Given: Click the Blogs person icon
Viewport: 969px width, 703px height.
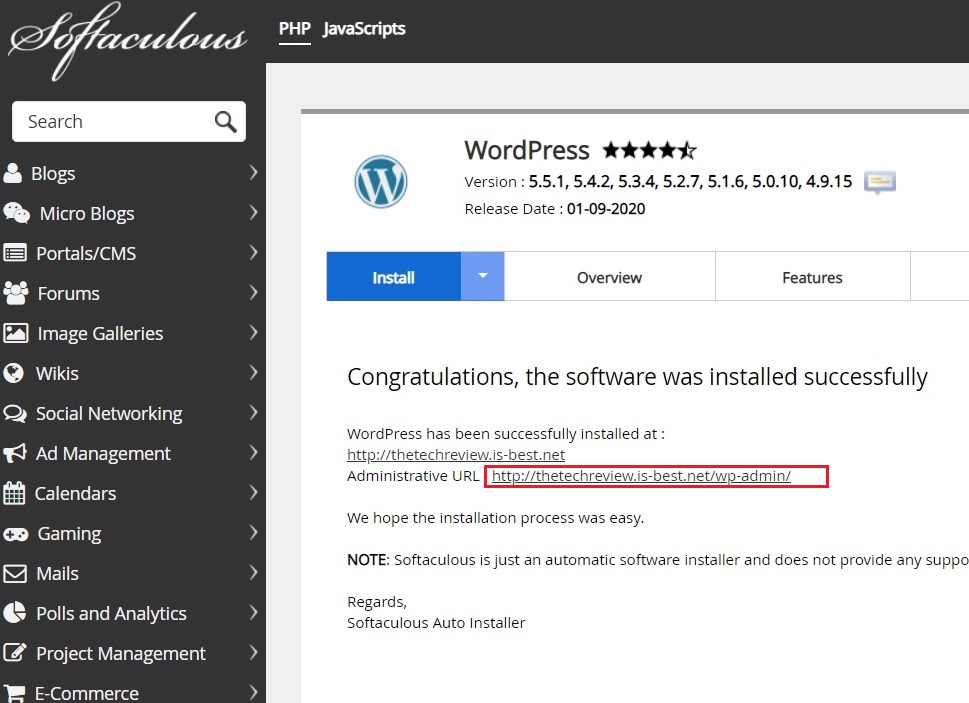Looking at the screenshot, I should coord(12,173).
